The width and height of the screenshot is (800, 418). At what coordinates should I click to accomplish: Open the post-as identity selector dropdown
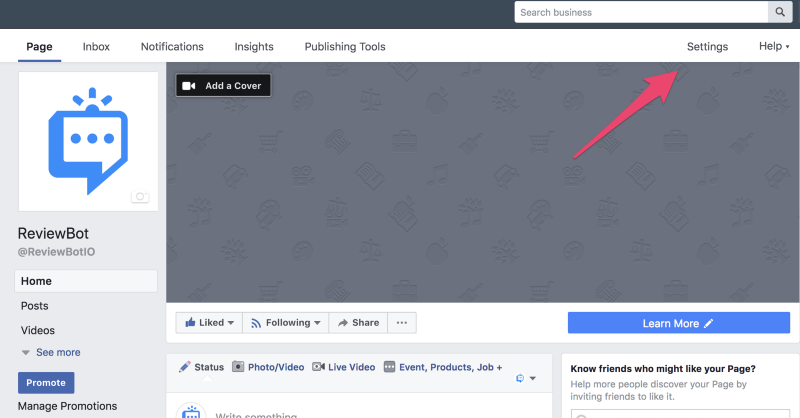526,378
